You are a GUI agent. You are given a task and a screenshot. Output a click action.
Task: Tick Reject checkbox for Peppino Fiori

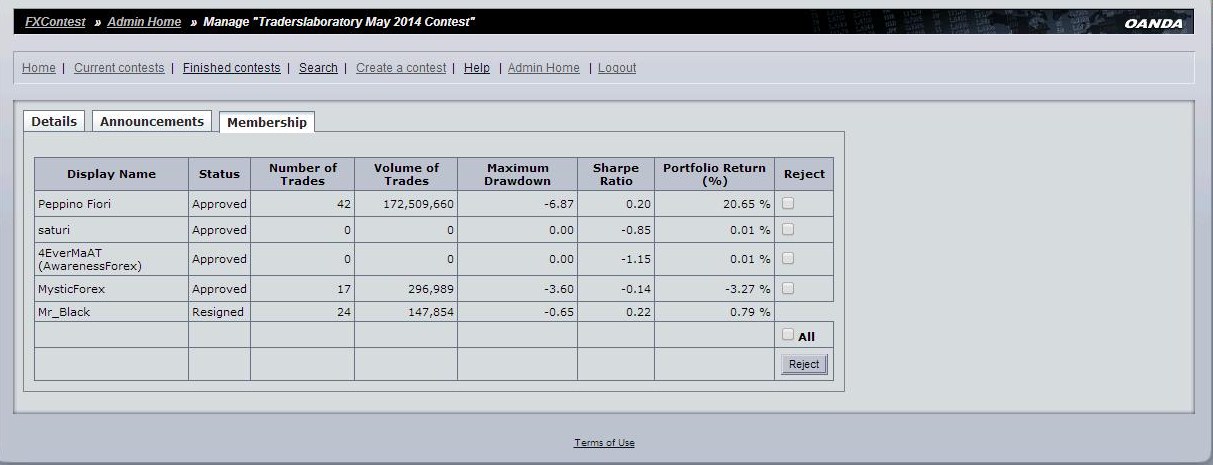tap(788, 203)
